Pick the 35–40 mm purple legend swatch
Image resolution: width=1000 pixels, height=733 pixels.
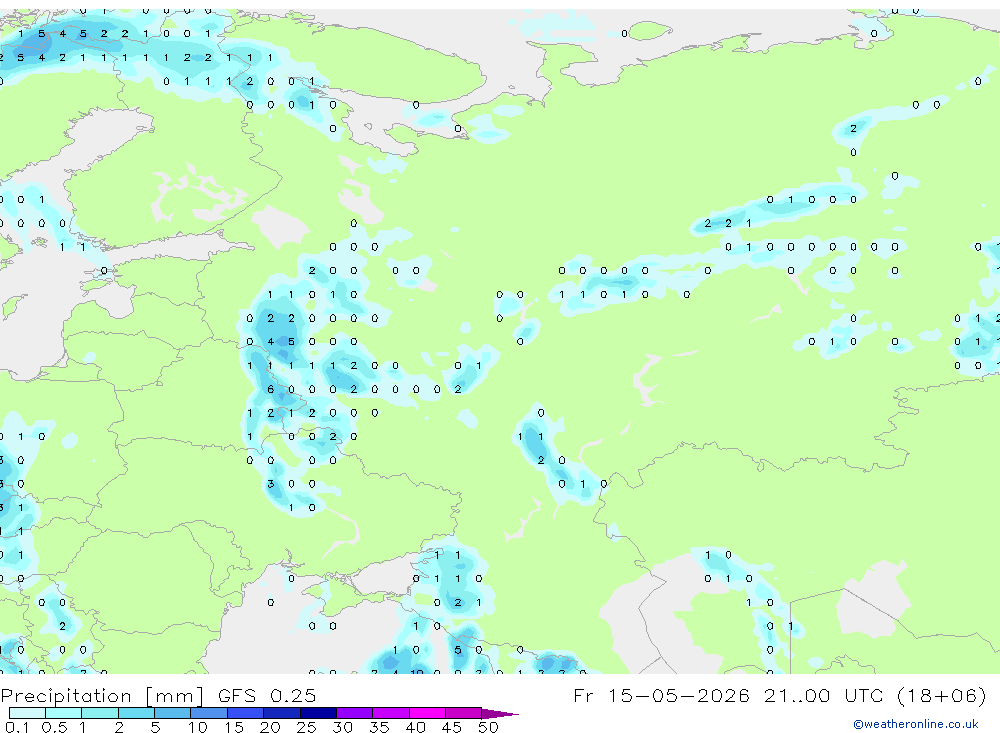pos(391,713)
